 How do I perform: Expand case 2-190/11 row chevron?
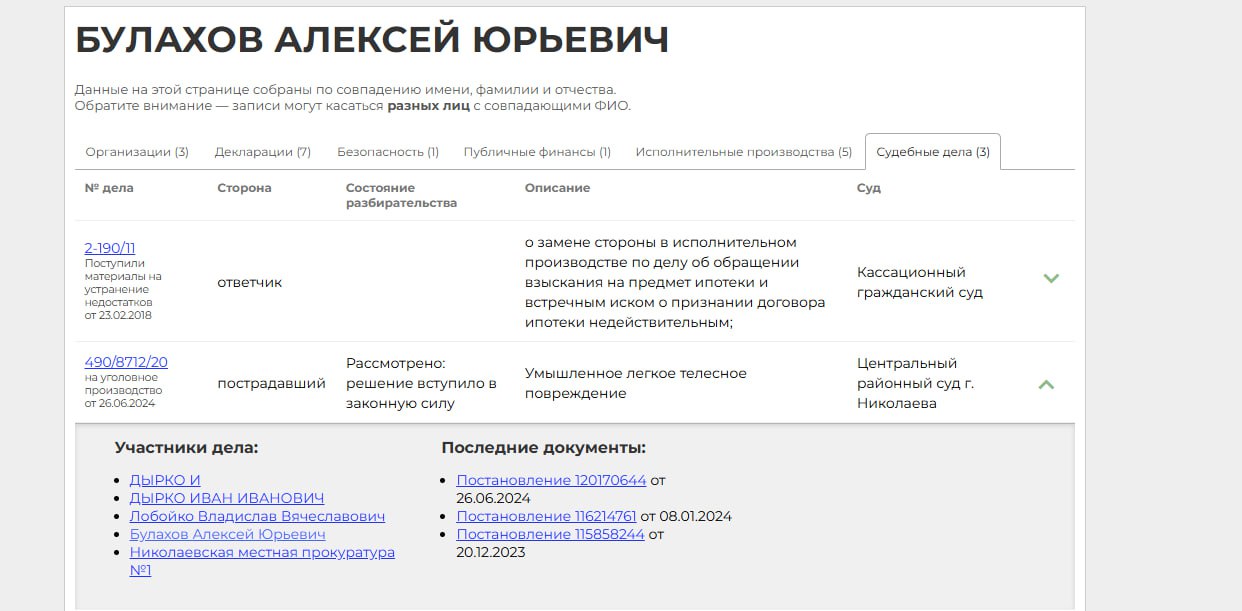point(1051,278)
